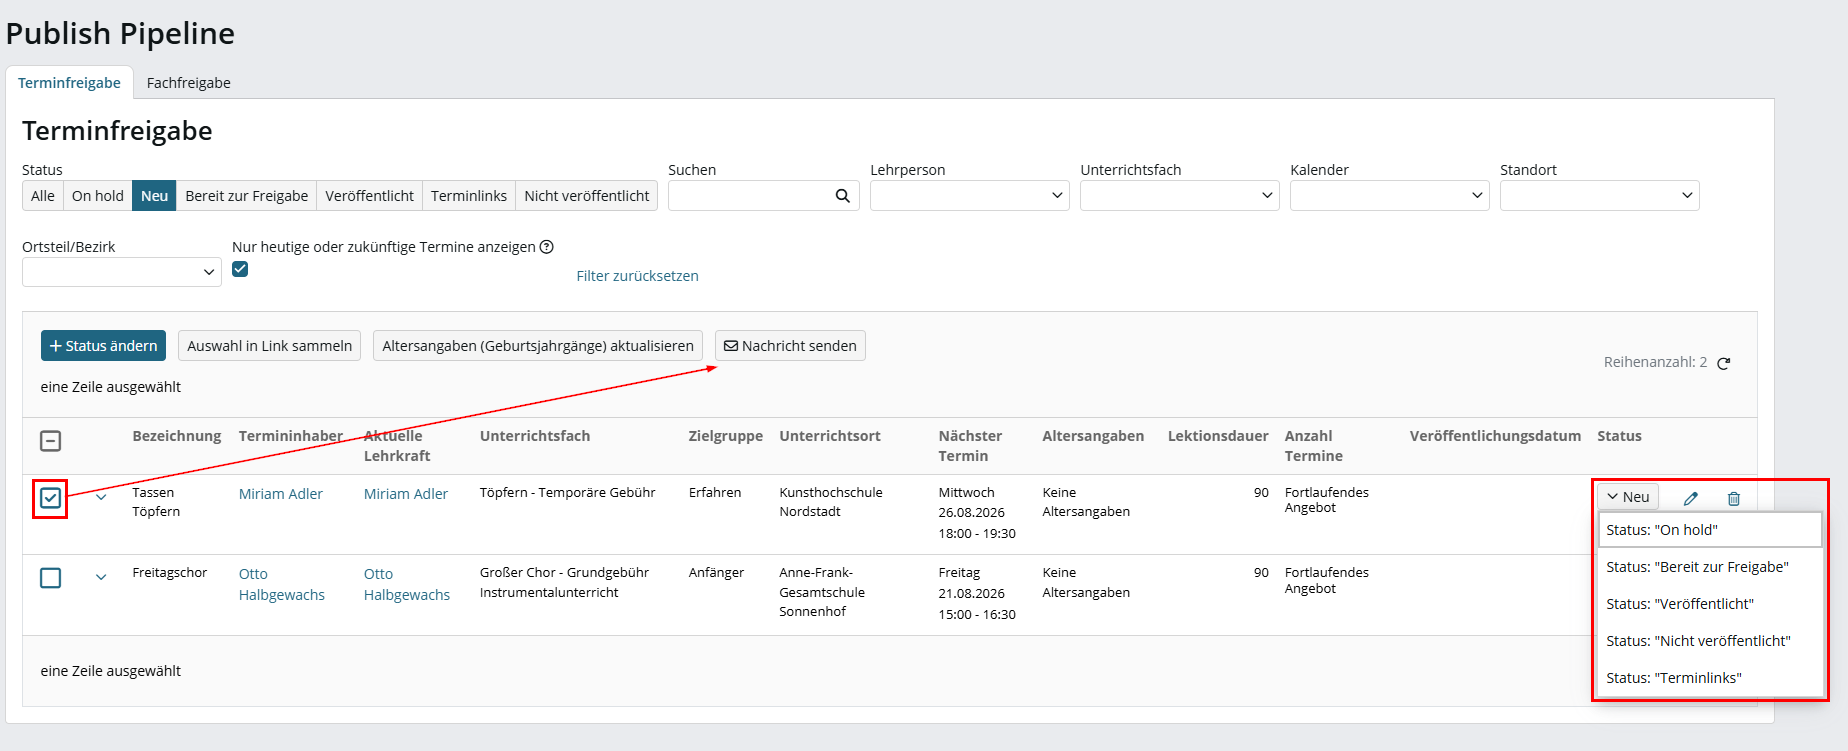The width and height of the screenshot is (1848, 751).
Task: Toggle the Neu status dropdown in row
Action: (x=1628, y=497)
